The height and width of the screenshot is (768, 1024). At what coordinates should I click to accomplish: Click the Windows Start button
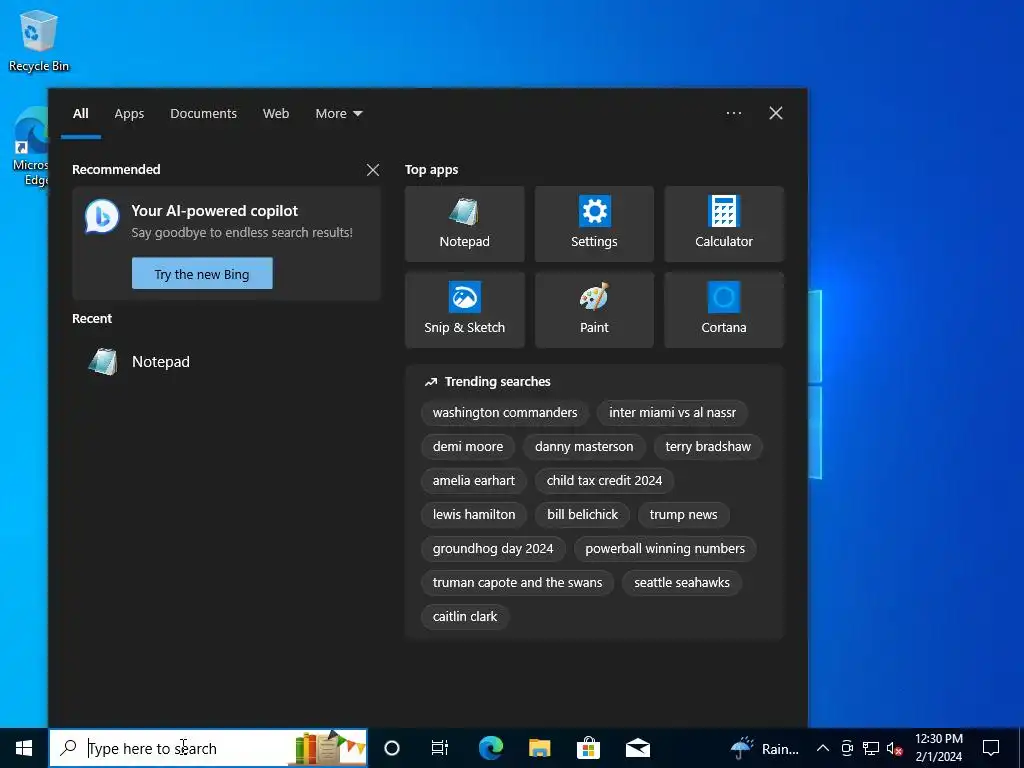pyautogui.click(x=24, y=748)
